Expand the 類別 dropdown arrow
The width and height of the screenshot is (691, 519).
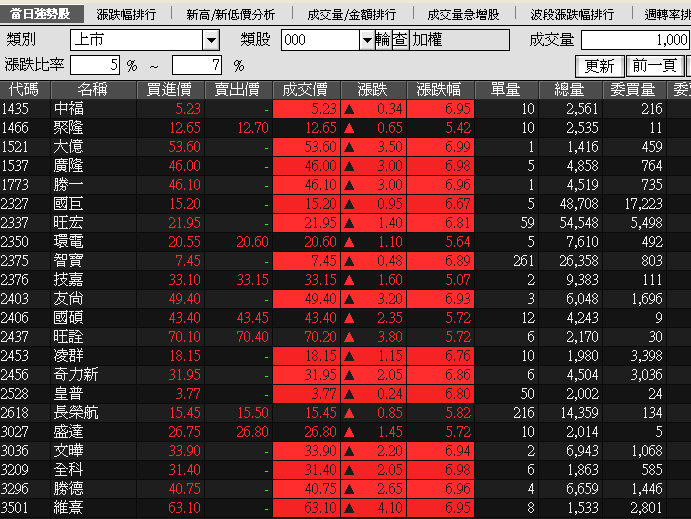[211, 40]
